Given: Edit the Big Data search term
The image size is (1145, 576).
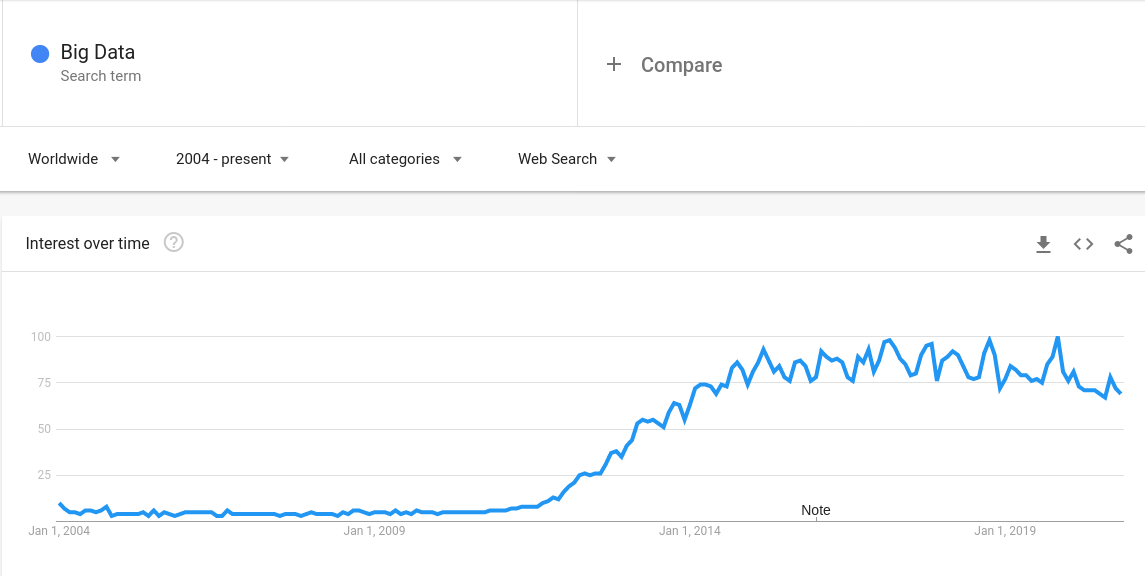Looking at the screenshot, I should [x=98, y=52].
